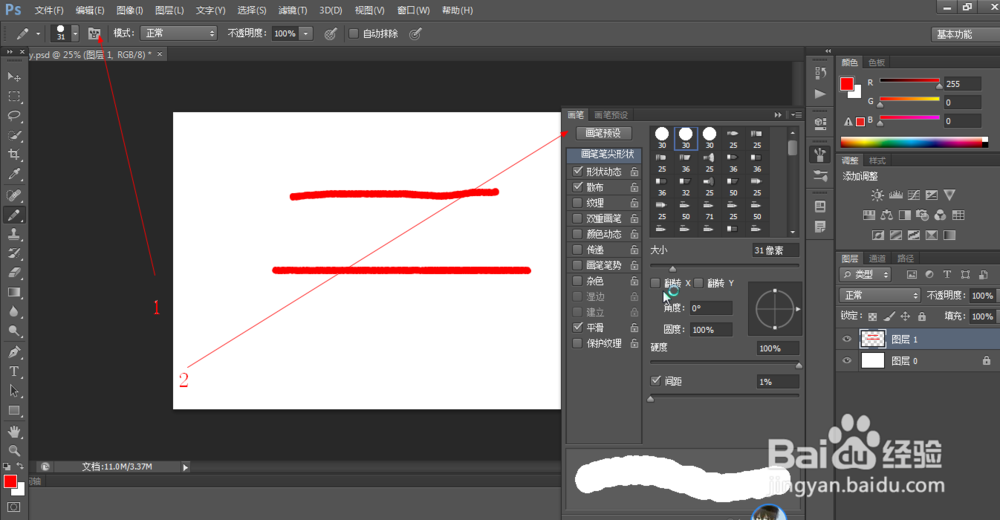Select the Horizontal Type tool

tap(14, 371)
